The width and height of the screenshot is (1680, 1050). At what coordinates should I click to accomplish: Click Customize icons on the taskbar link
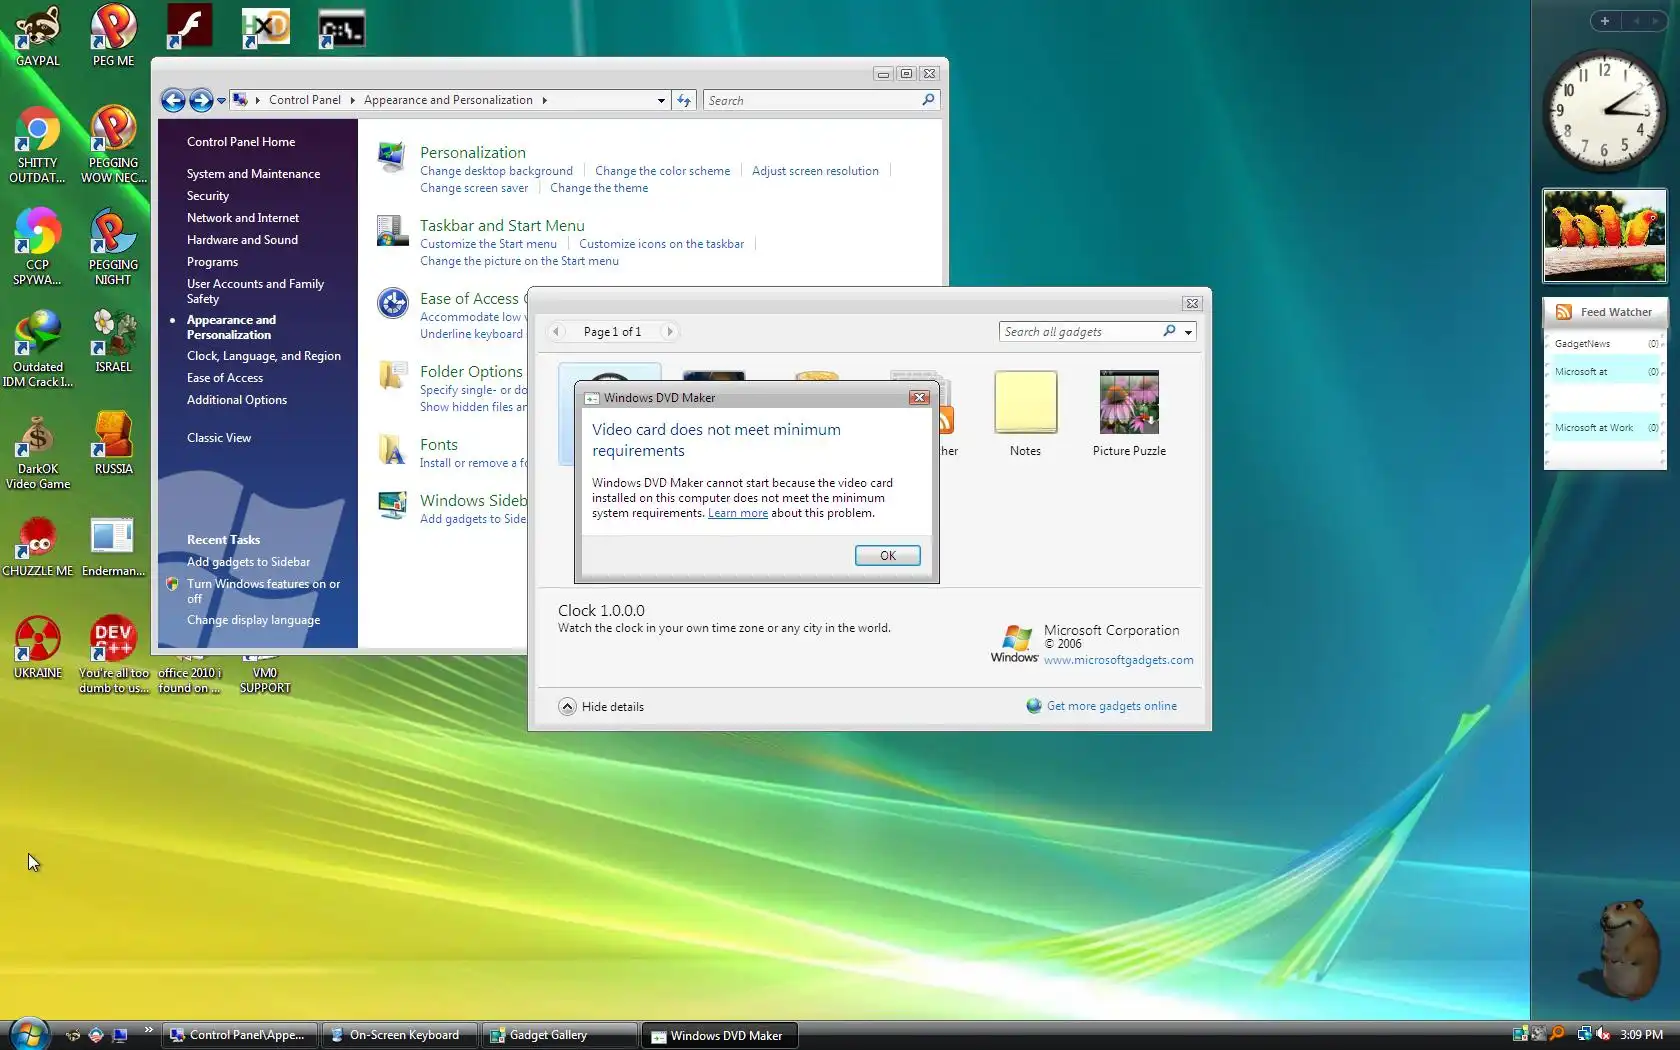point(661,244)
